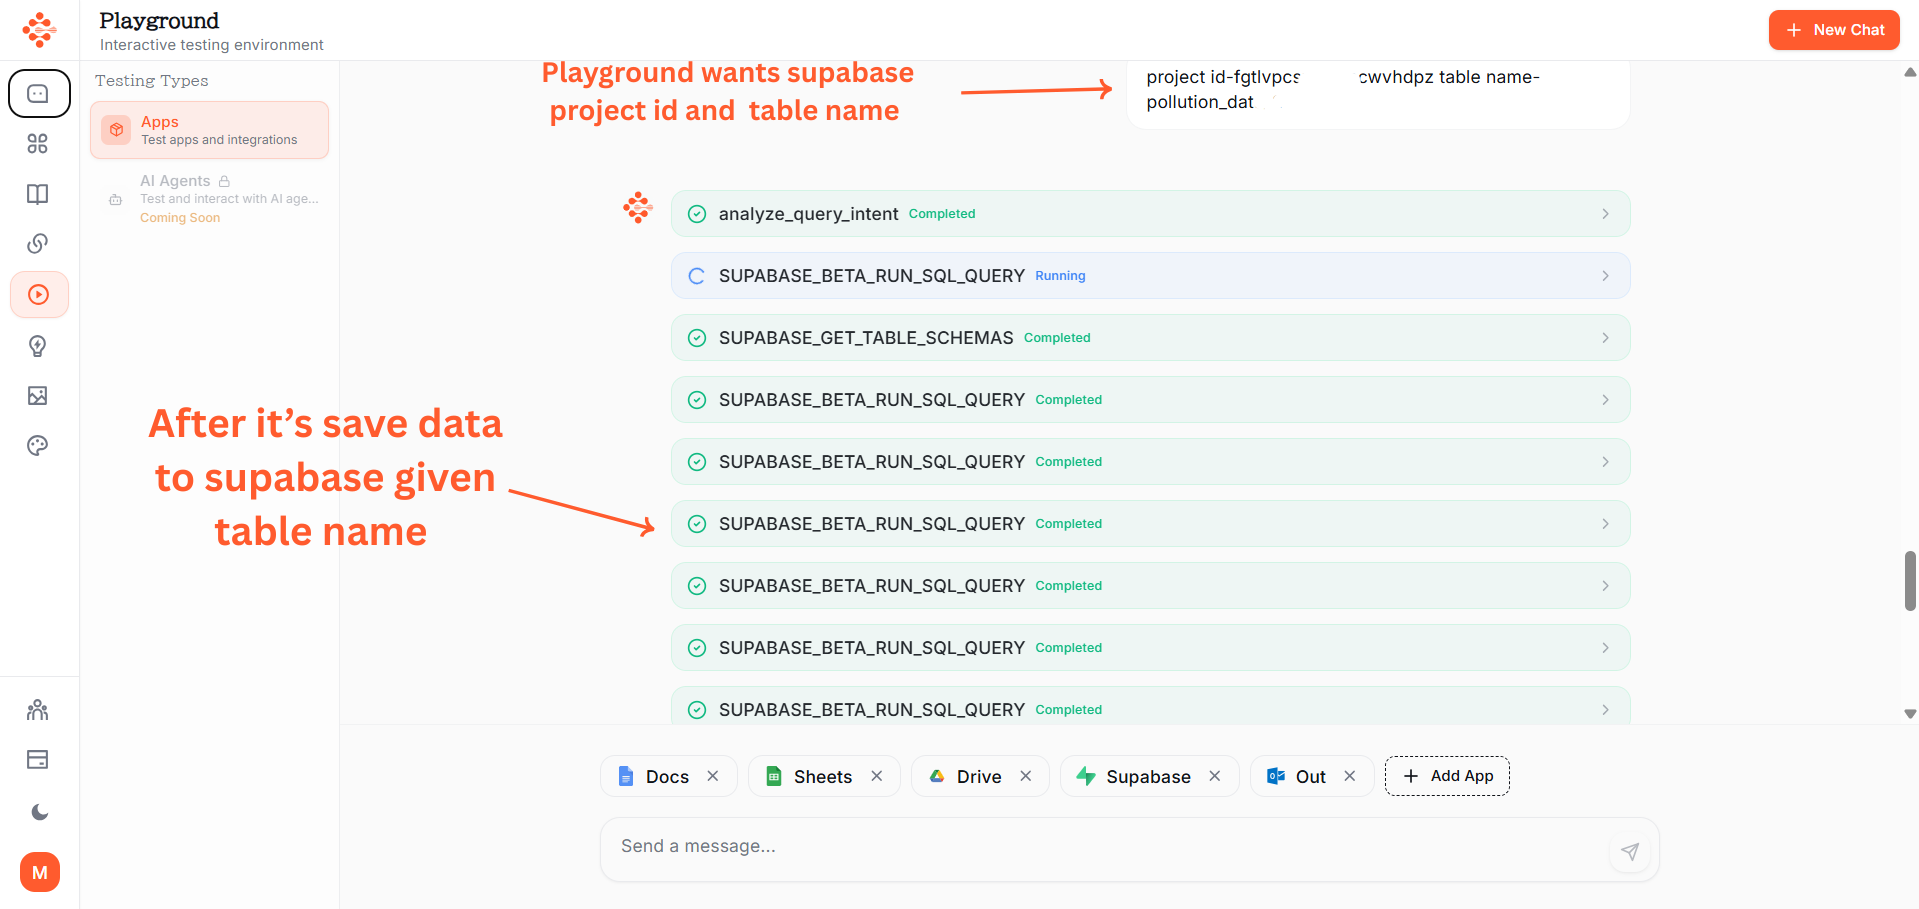Open the palette theme sidebar icon

pos(38,446)
